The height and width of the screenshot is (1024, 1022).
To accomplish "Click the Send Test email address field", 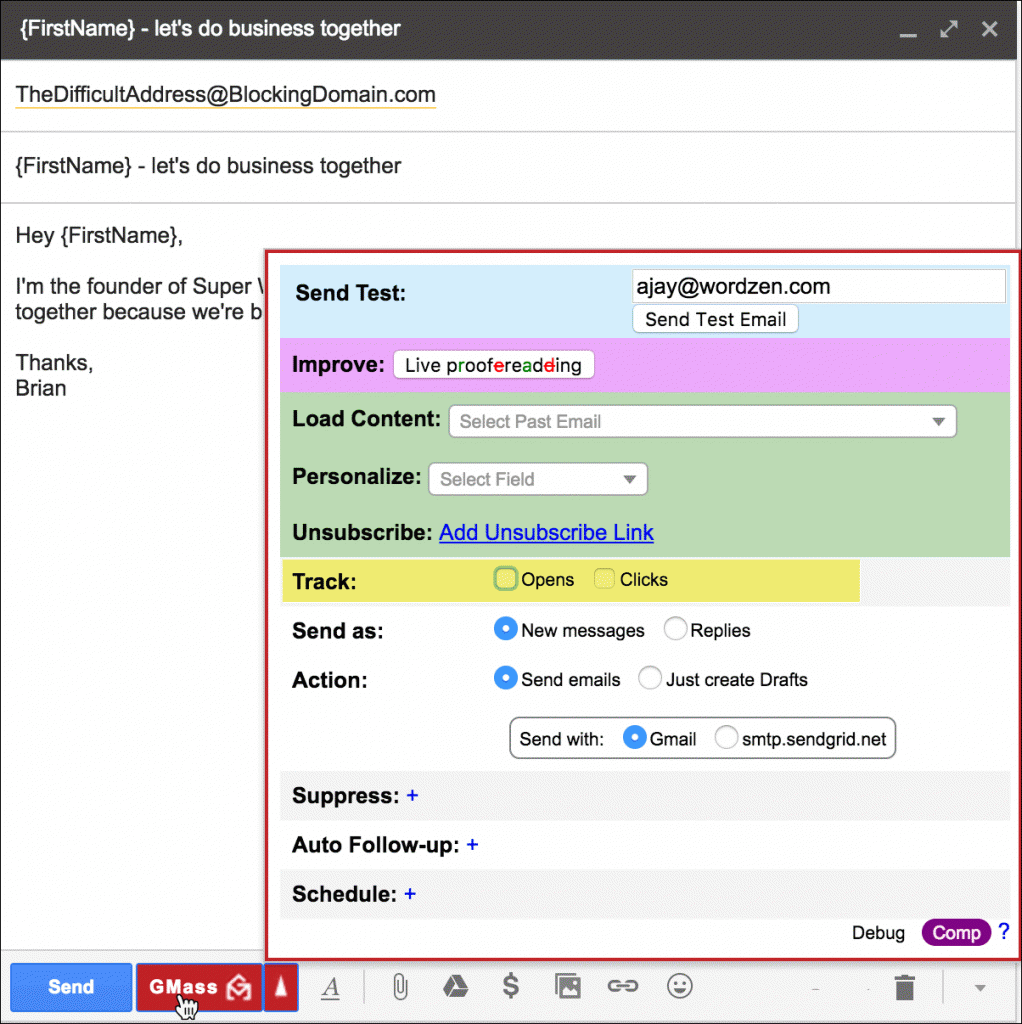I will click(818, 287).
